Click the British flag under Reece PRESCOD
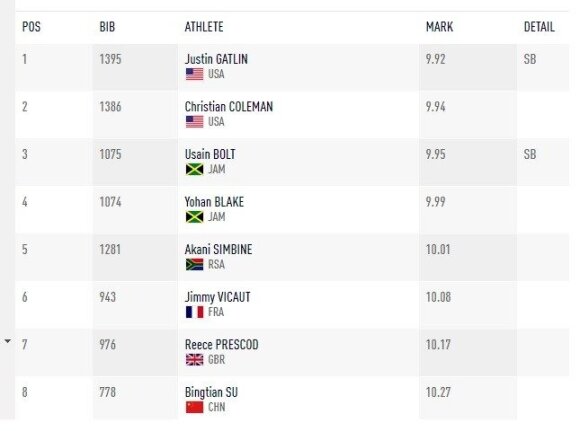 (194, 360)
